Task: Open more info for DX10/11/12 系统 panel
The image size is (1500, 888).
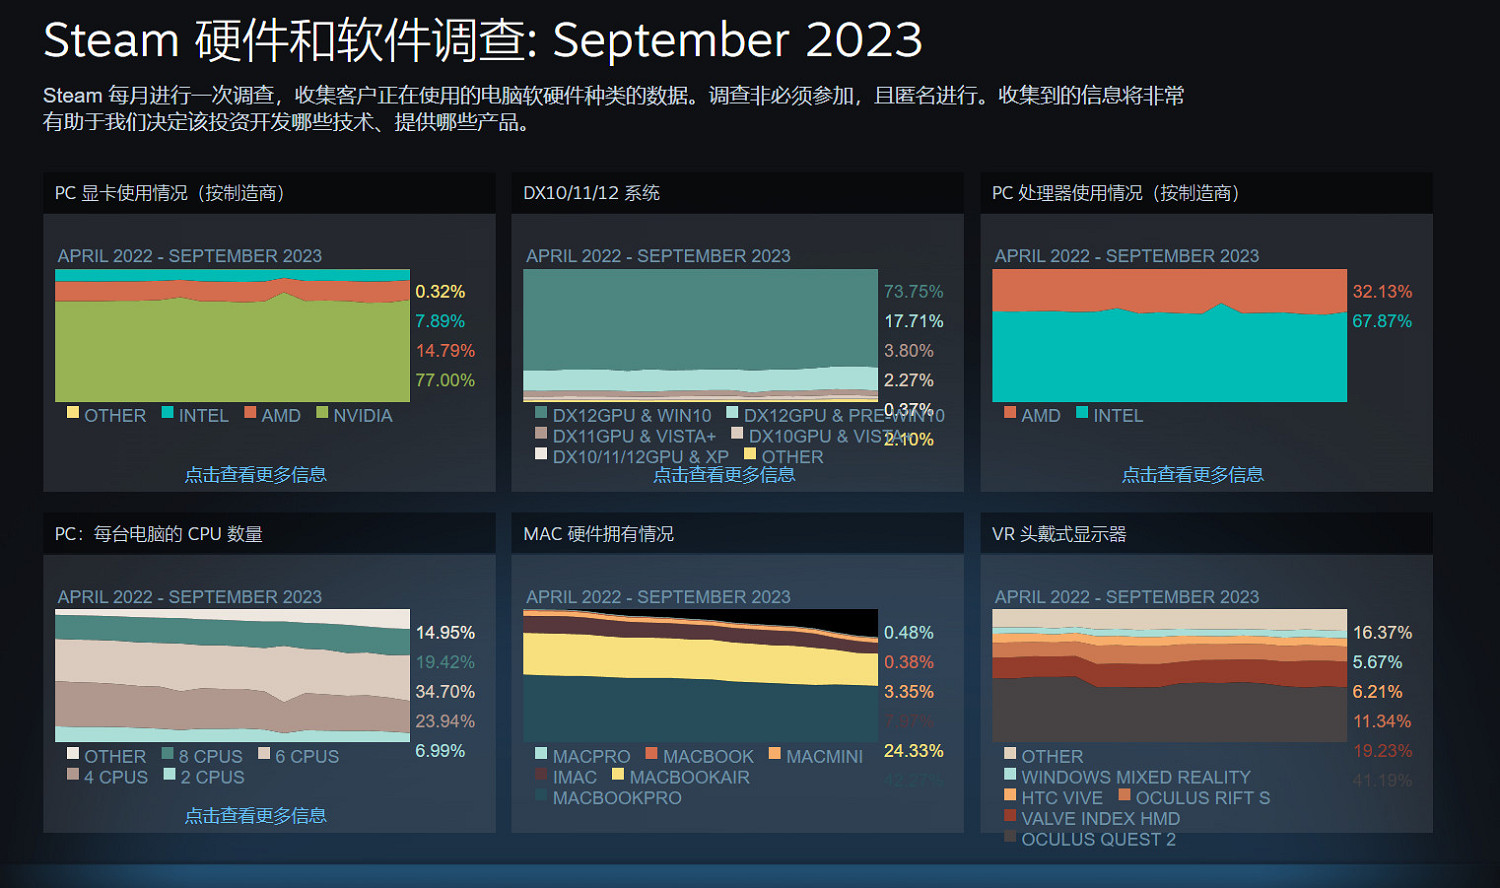Action: coord(725,474)
